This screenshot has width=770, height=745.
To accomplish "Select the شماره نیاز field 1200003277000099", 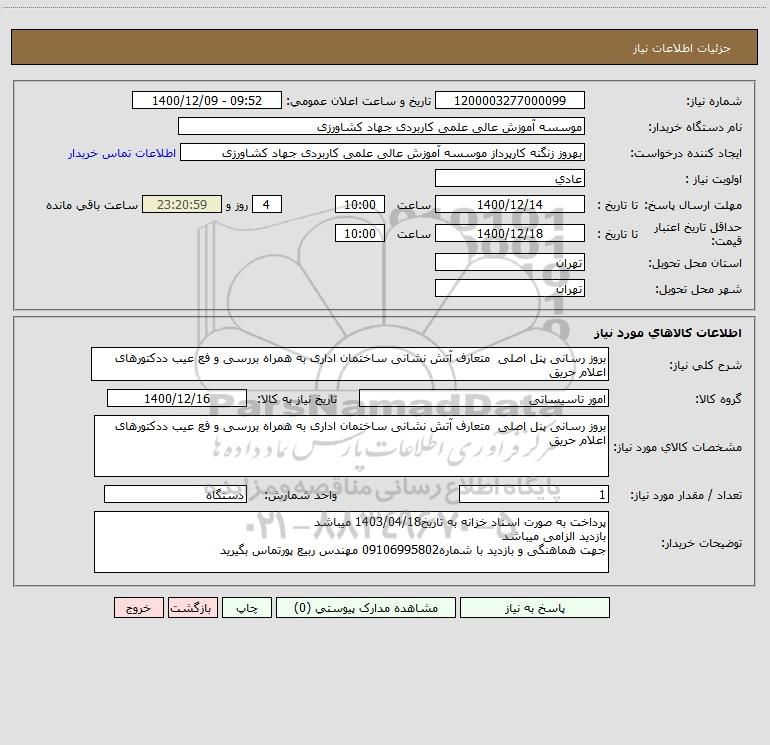I will [510, 100].
